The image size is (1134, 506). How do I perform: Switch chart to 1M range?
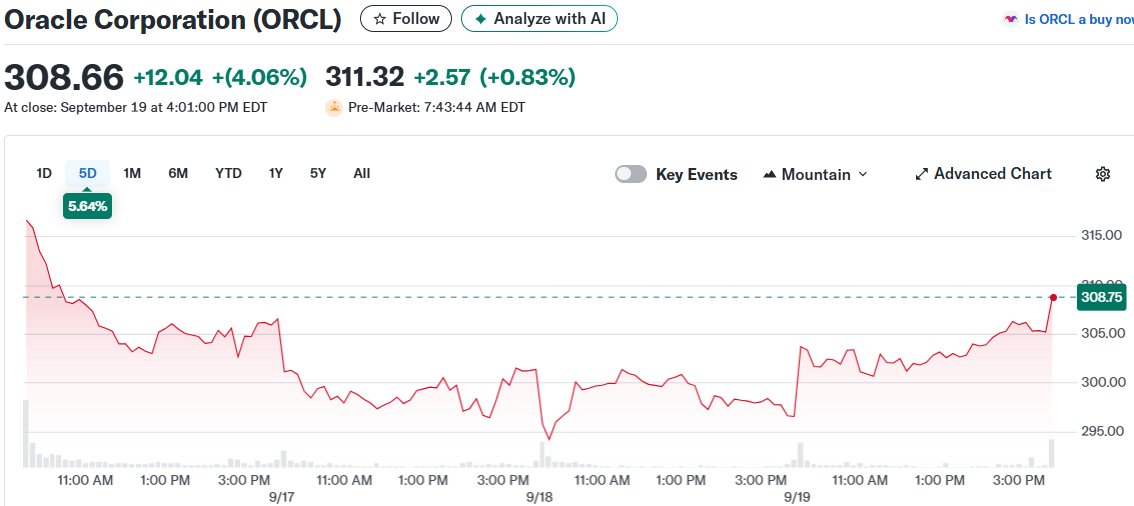tap(132, 173)
